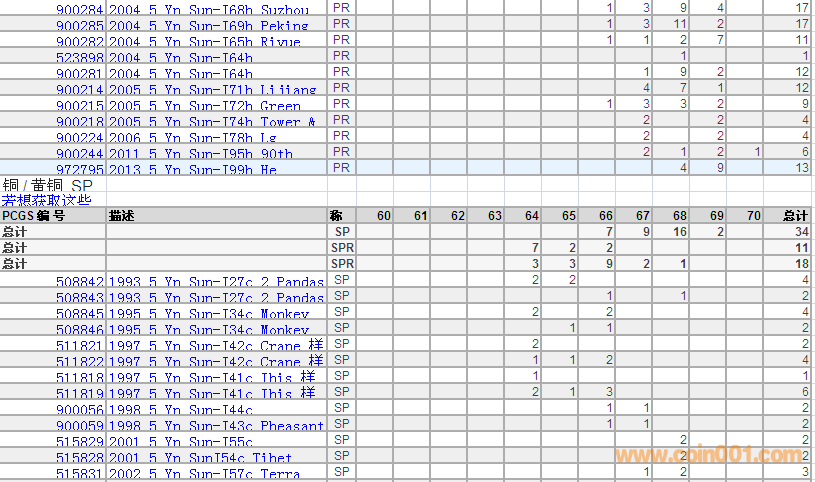815x482 pixels.
Task: Open coin entry number 523898
Action: tap(79, 58)
